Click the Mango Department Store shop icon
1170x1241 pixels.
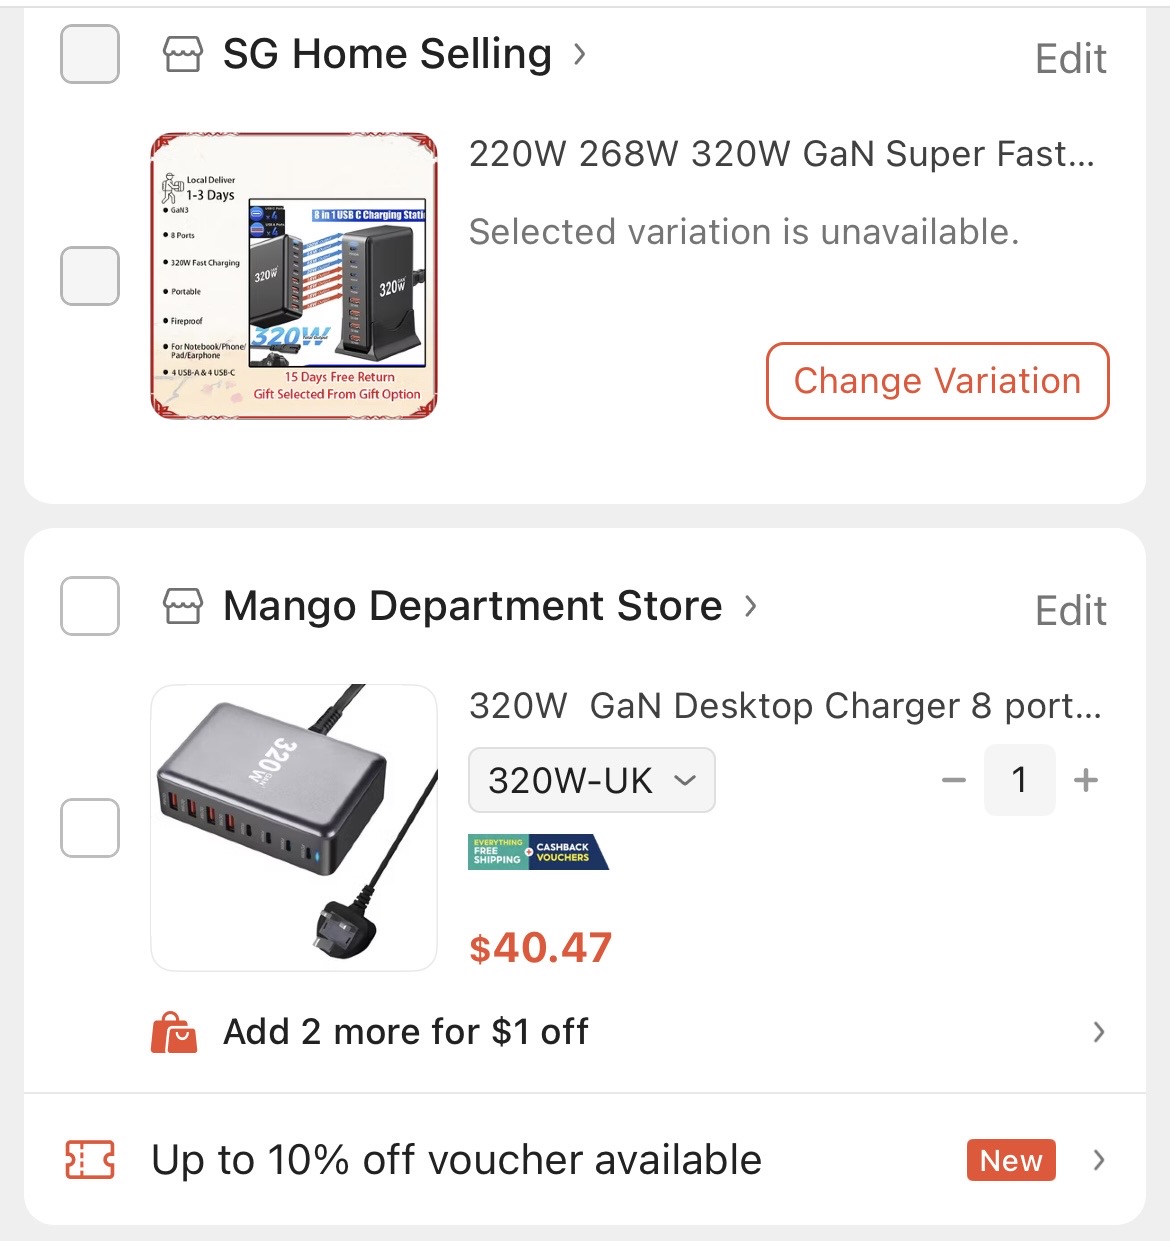[x=182, y=606]
